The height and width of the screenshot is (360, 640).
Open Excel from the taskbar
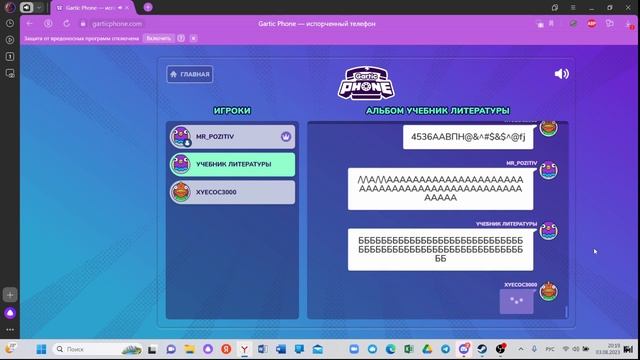click(x=409, y=349)
